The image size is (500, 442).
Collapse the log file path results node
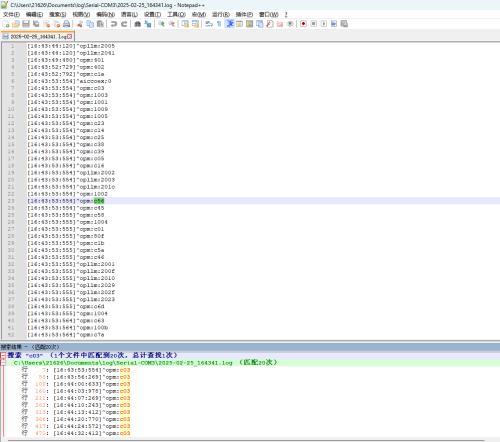pos(3,363)
